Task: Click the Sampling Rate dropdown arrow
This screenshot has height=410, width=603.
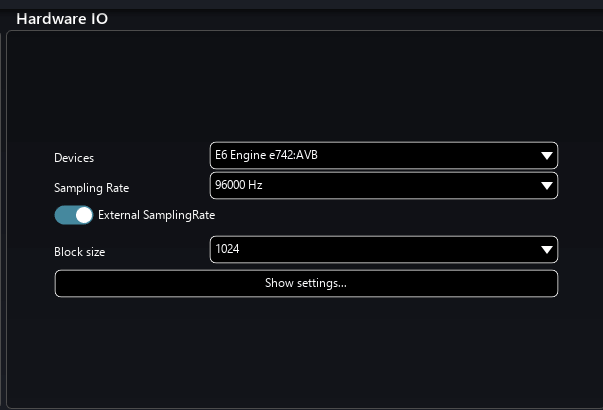Action: click(x=546, y=186)
